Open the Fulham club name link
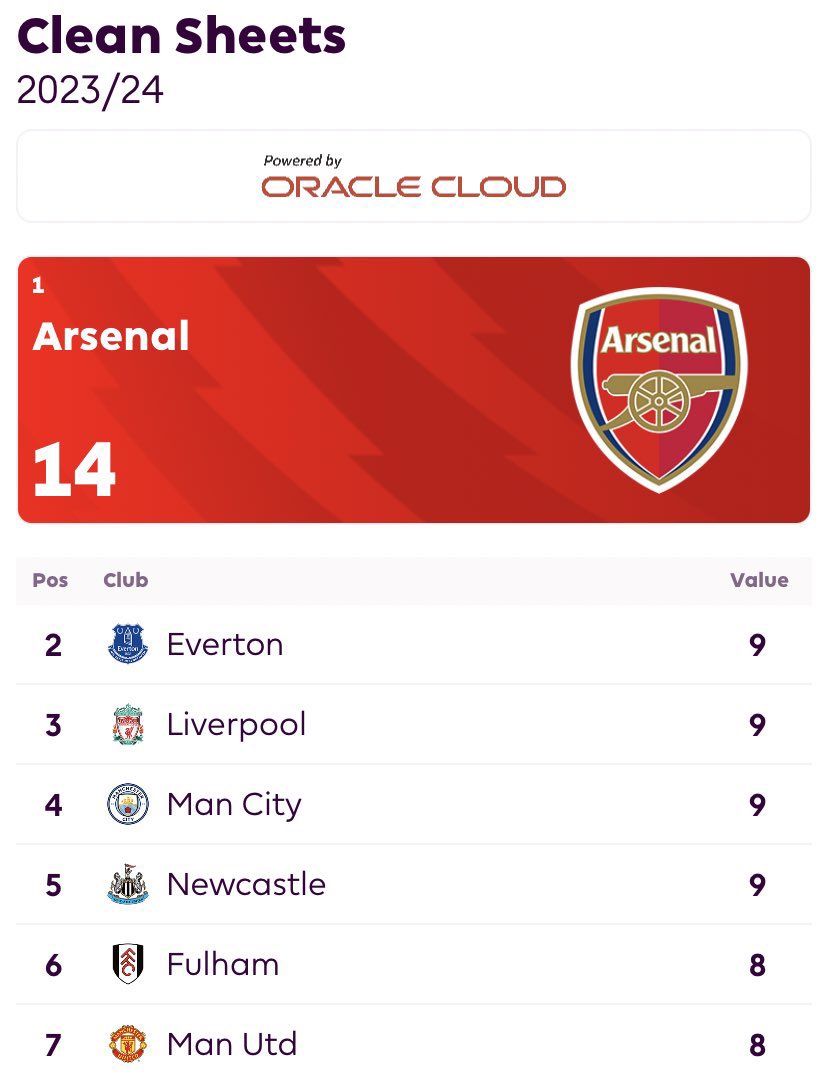This screenshot has height=1083, width=828. pyautogui.click(x=223, y=964)
